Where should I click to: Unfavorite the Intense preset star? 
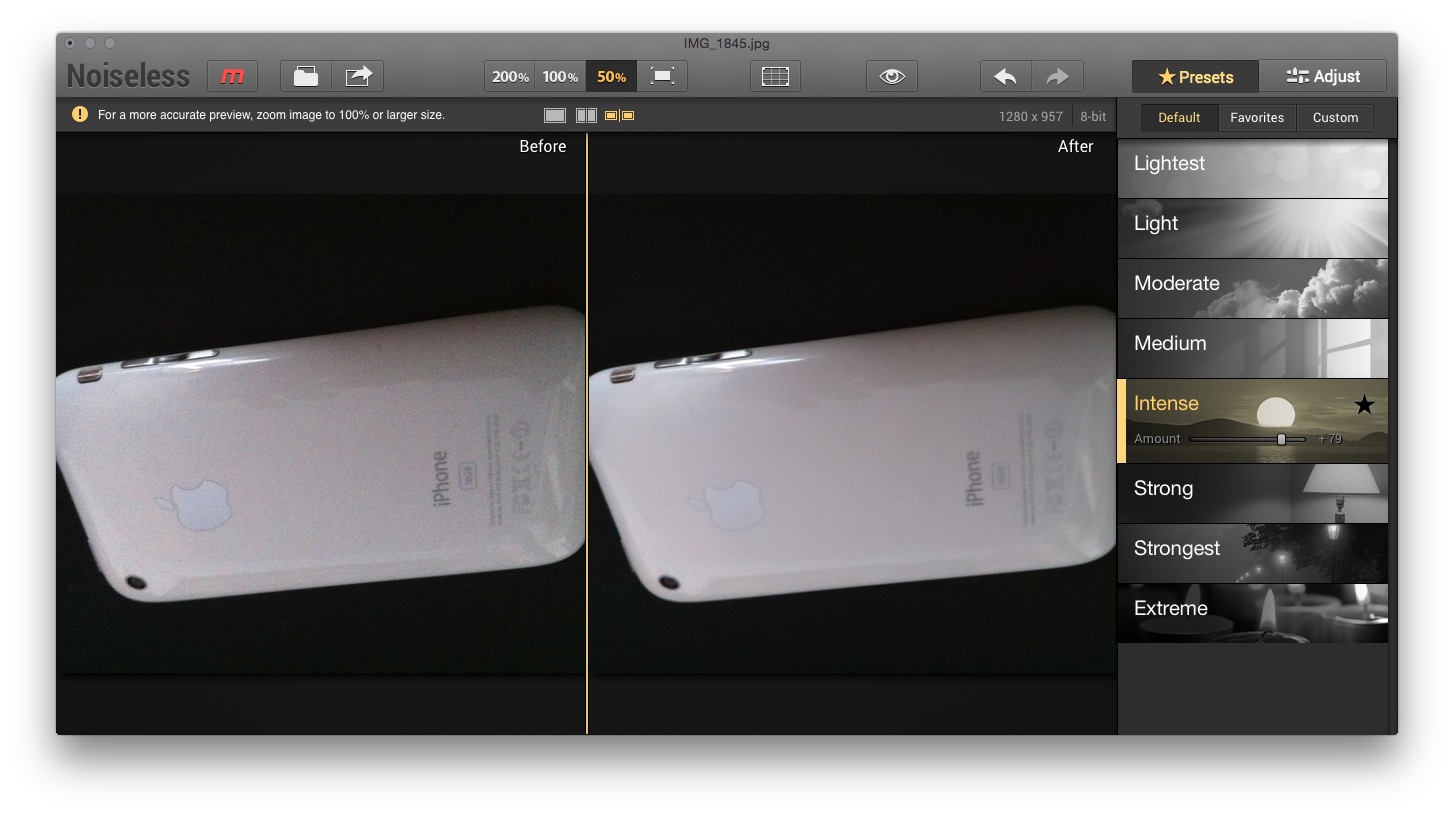(1363, 404)
